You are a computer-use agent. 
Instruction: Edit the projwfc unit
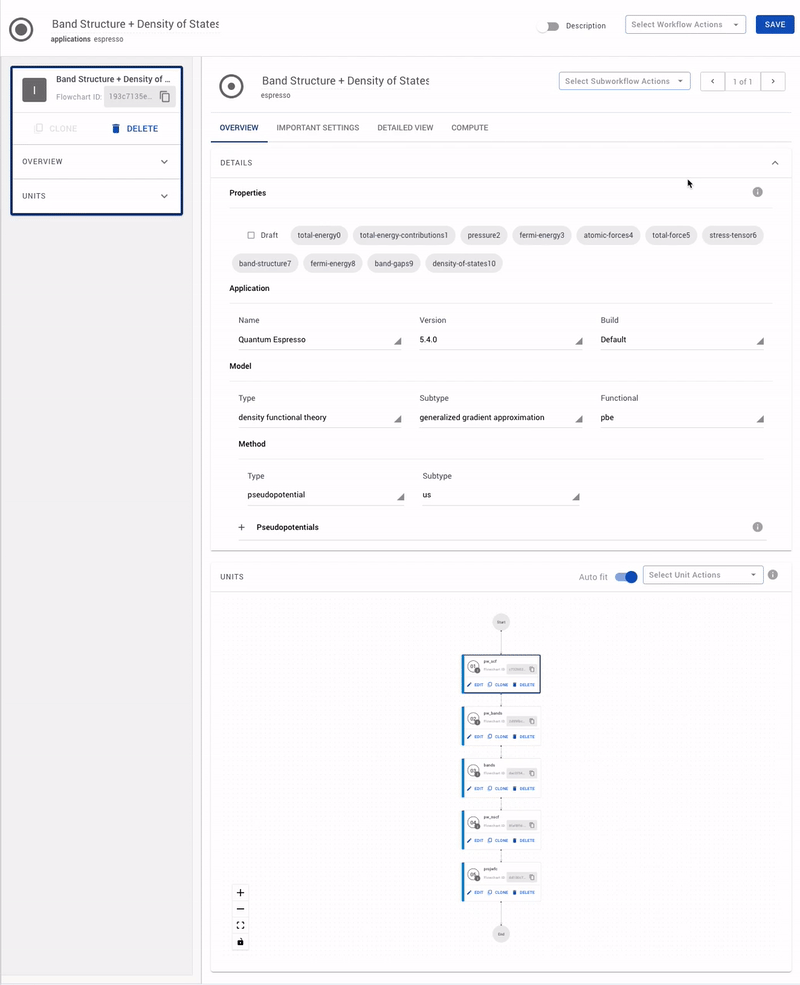click(475, 893)
